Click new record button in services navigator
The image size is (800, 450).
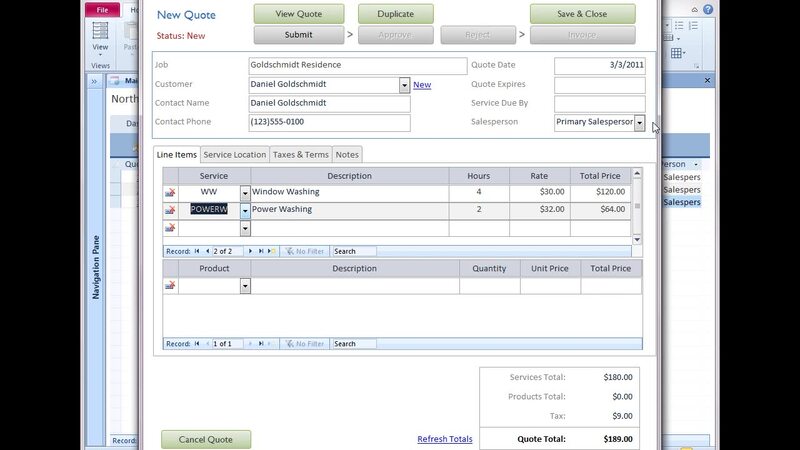pos(271,252)
